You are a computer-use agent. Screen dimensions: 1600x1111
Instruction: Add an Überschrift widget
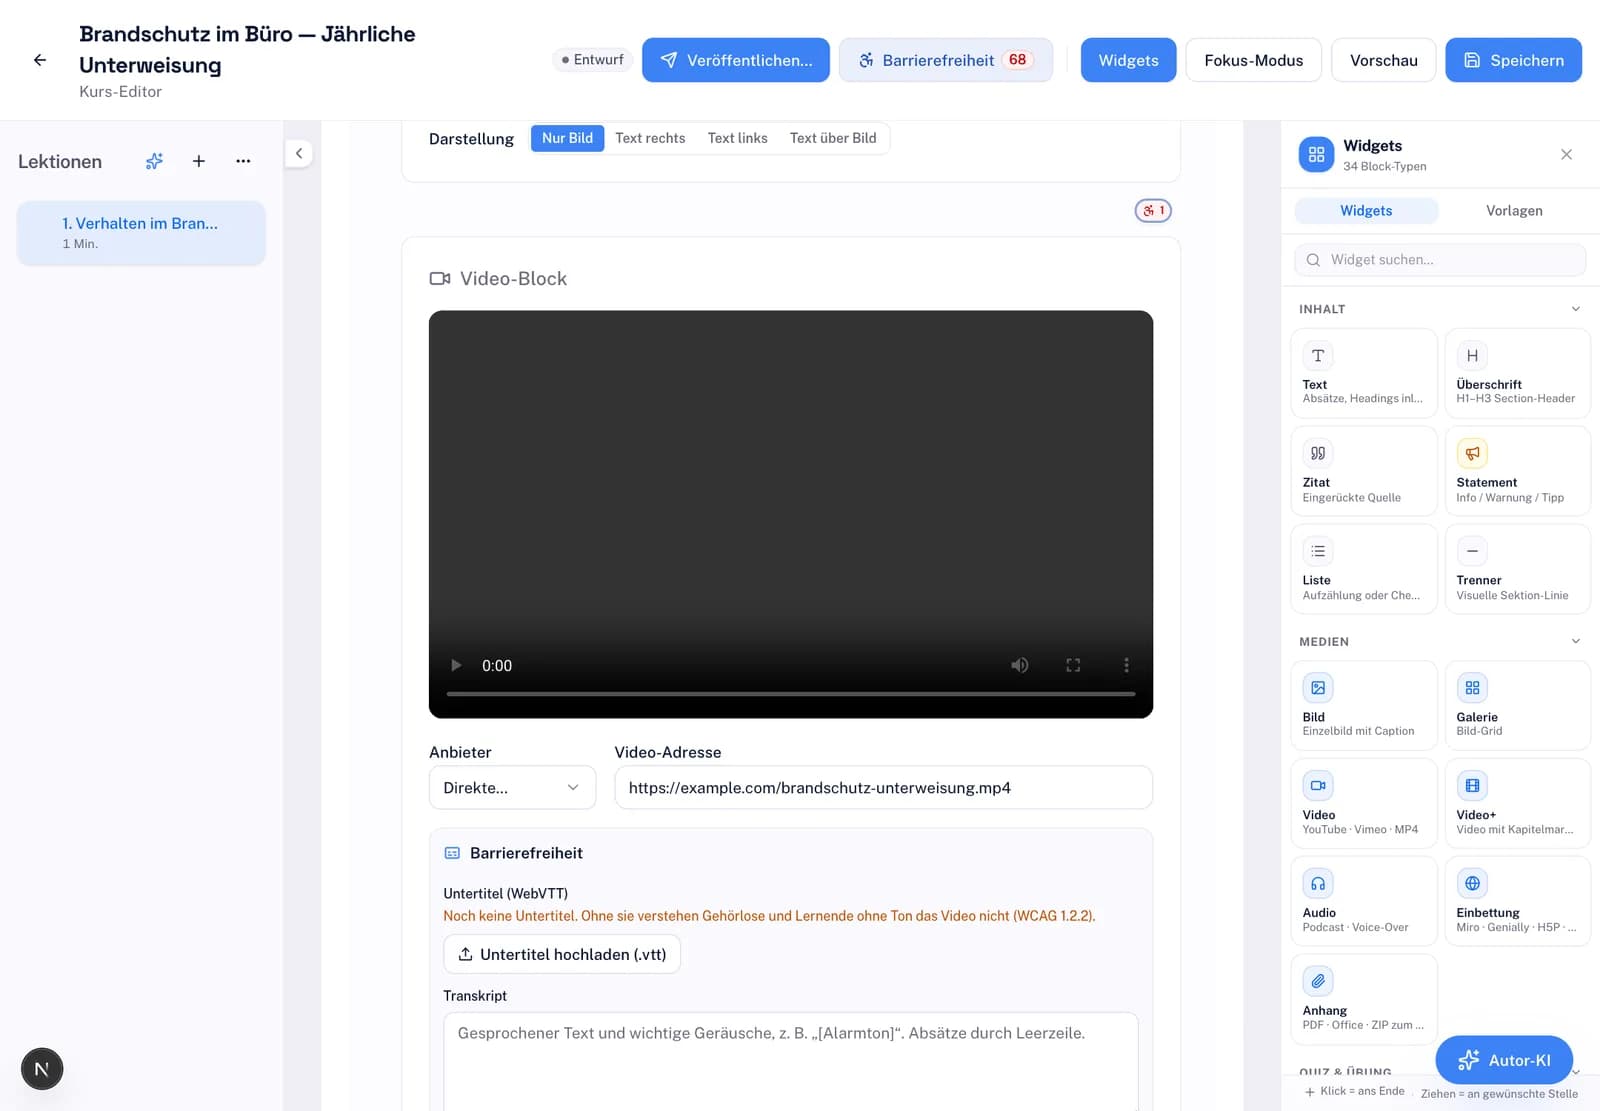1517,373
